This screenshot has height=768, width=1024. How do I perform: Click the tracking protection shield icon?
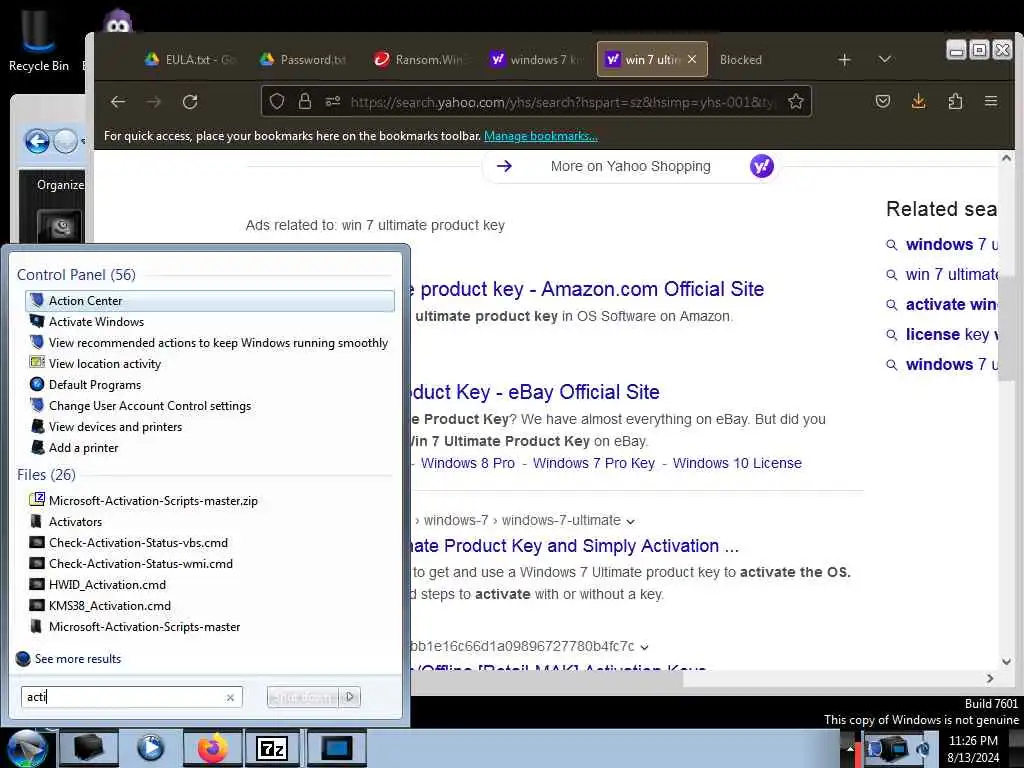click(x=277, y=101)
